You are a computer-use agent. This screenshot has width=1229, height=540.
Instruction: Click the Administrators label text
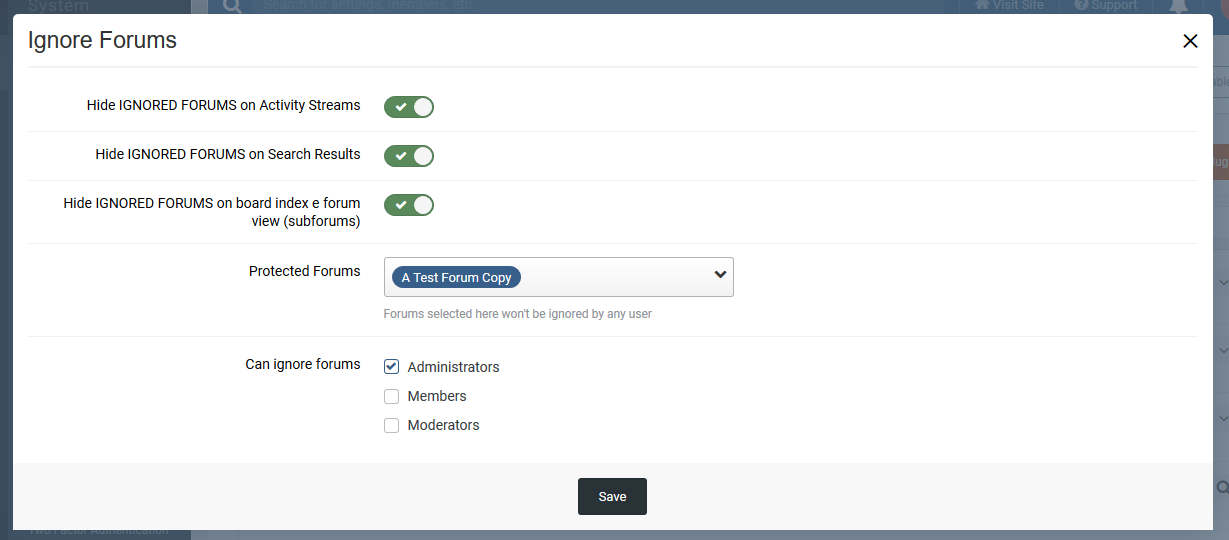(453, 367)
